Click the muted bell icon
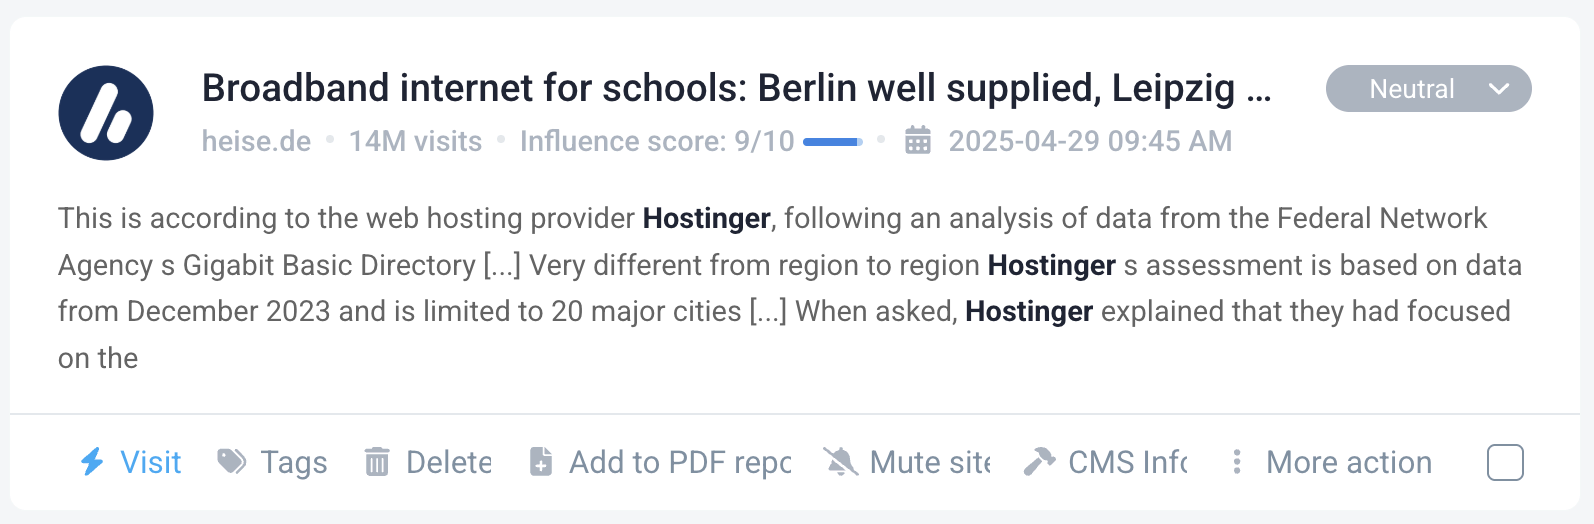This screenshot has height=524, width=1594. click(x=841, y=461)
